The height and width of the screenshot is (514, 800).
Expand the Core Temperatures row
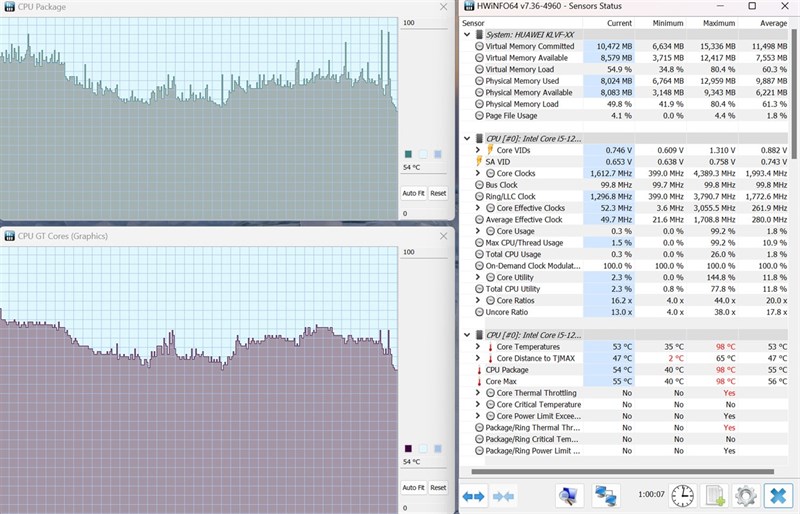point(478,347)
